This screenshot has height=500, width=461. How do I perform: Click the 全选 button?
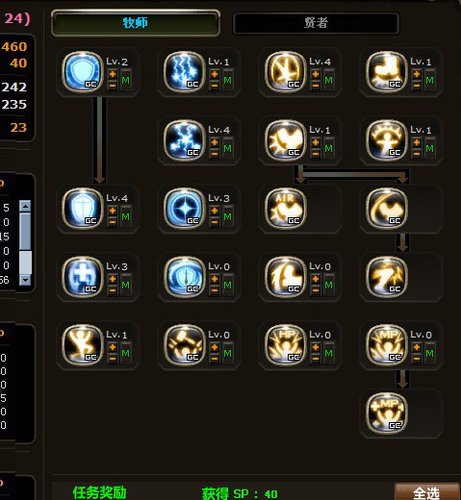click(427, 492)
